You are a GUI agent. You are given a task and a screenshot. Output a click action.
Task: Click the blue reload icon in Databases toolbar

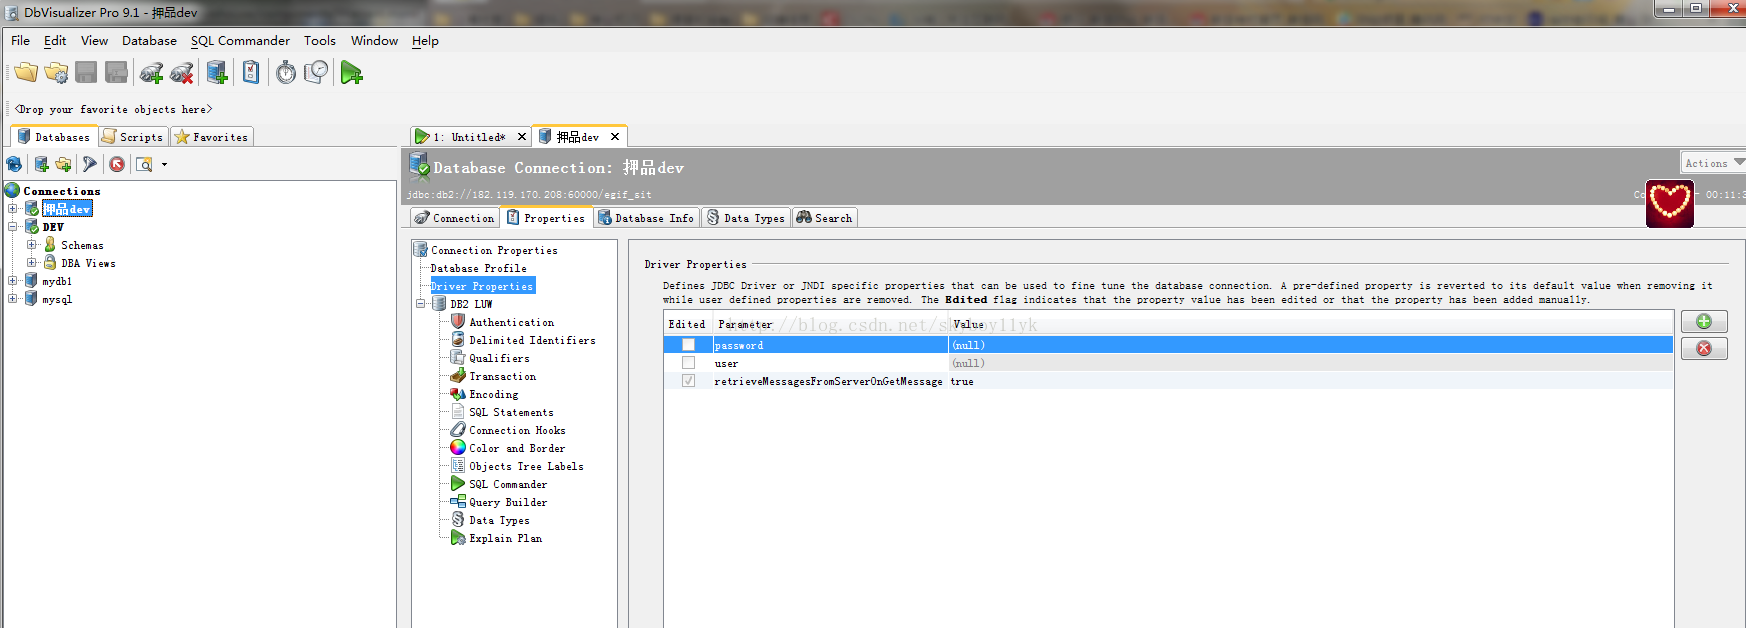(x=14, y=164)
